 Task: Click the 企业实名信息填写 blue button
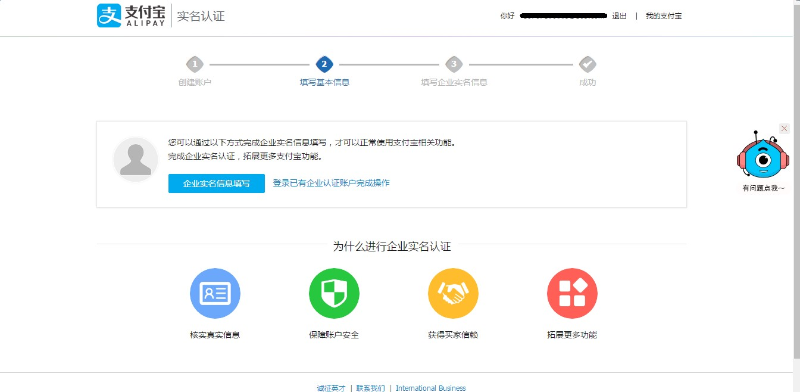click(216, 184)
